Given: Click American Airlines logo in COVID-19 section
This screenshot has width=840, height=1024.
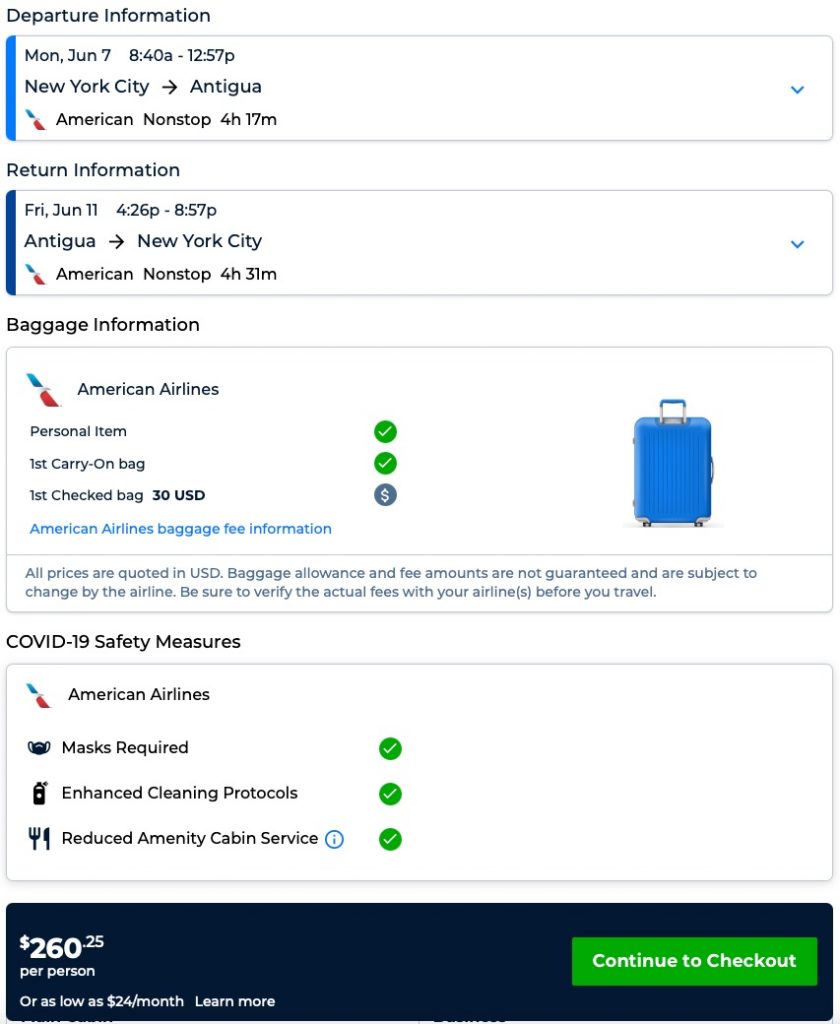Looking at the screenshot, I should [39, 695].
